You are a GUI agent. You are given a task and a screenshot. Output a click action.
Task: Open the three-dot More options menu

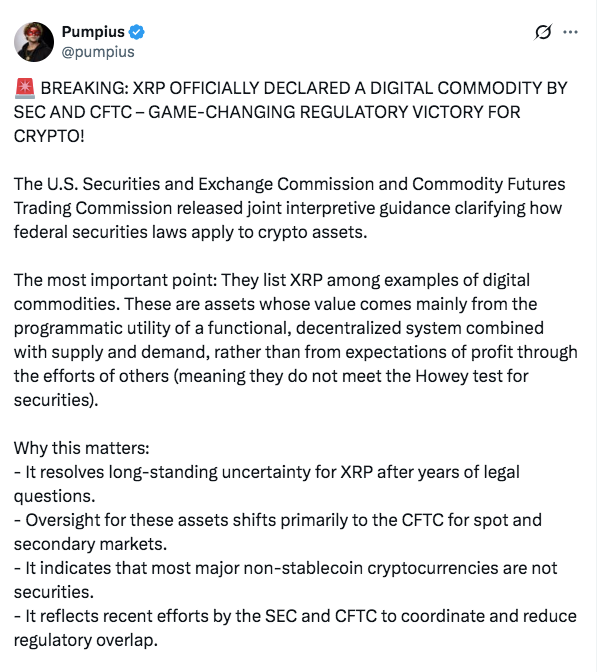(571, 32)
